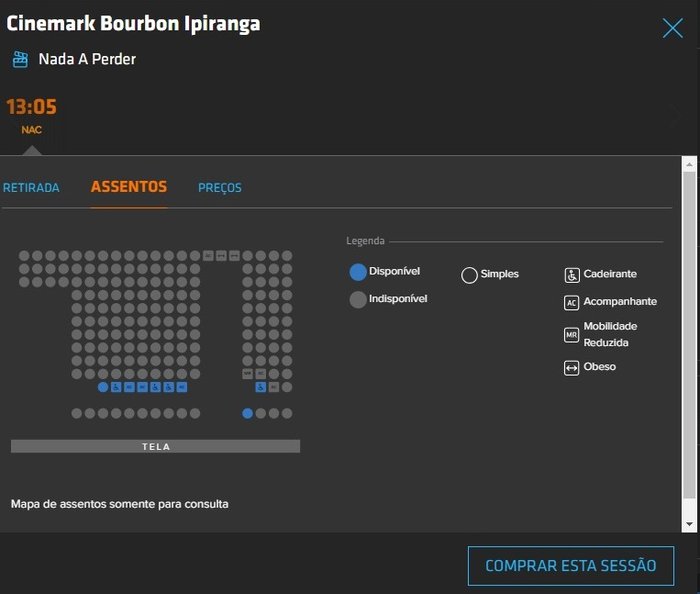700x594 pixels.
Task: Click the clapperboard movie icon beside Nada A Perder
Action: pyautogui.click(x=20, y=59)
